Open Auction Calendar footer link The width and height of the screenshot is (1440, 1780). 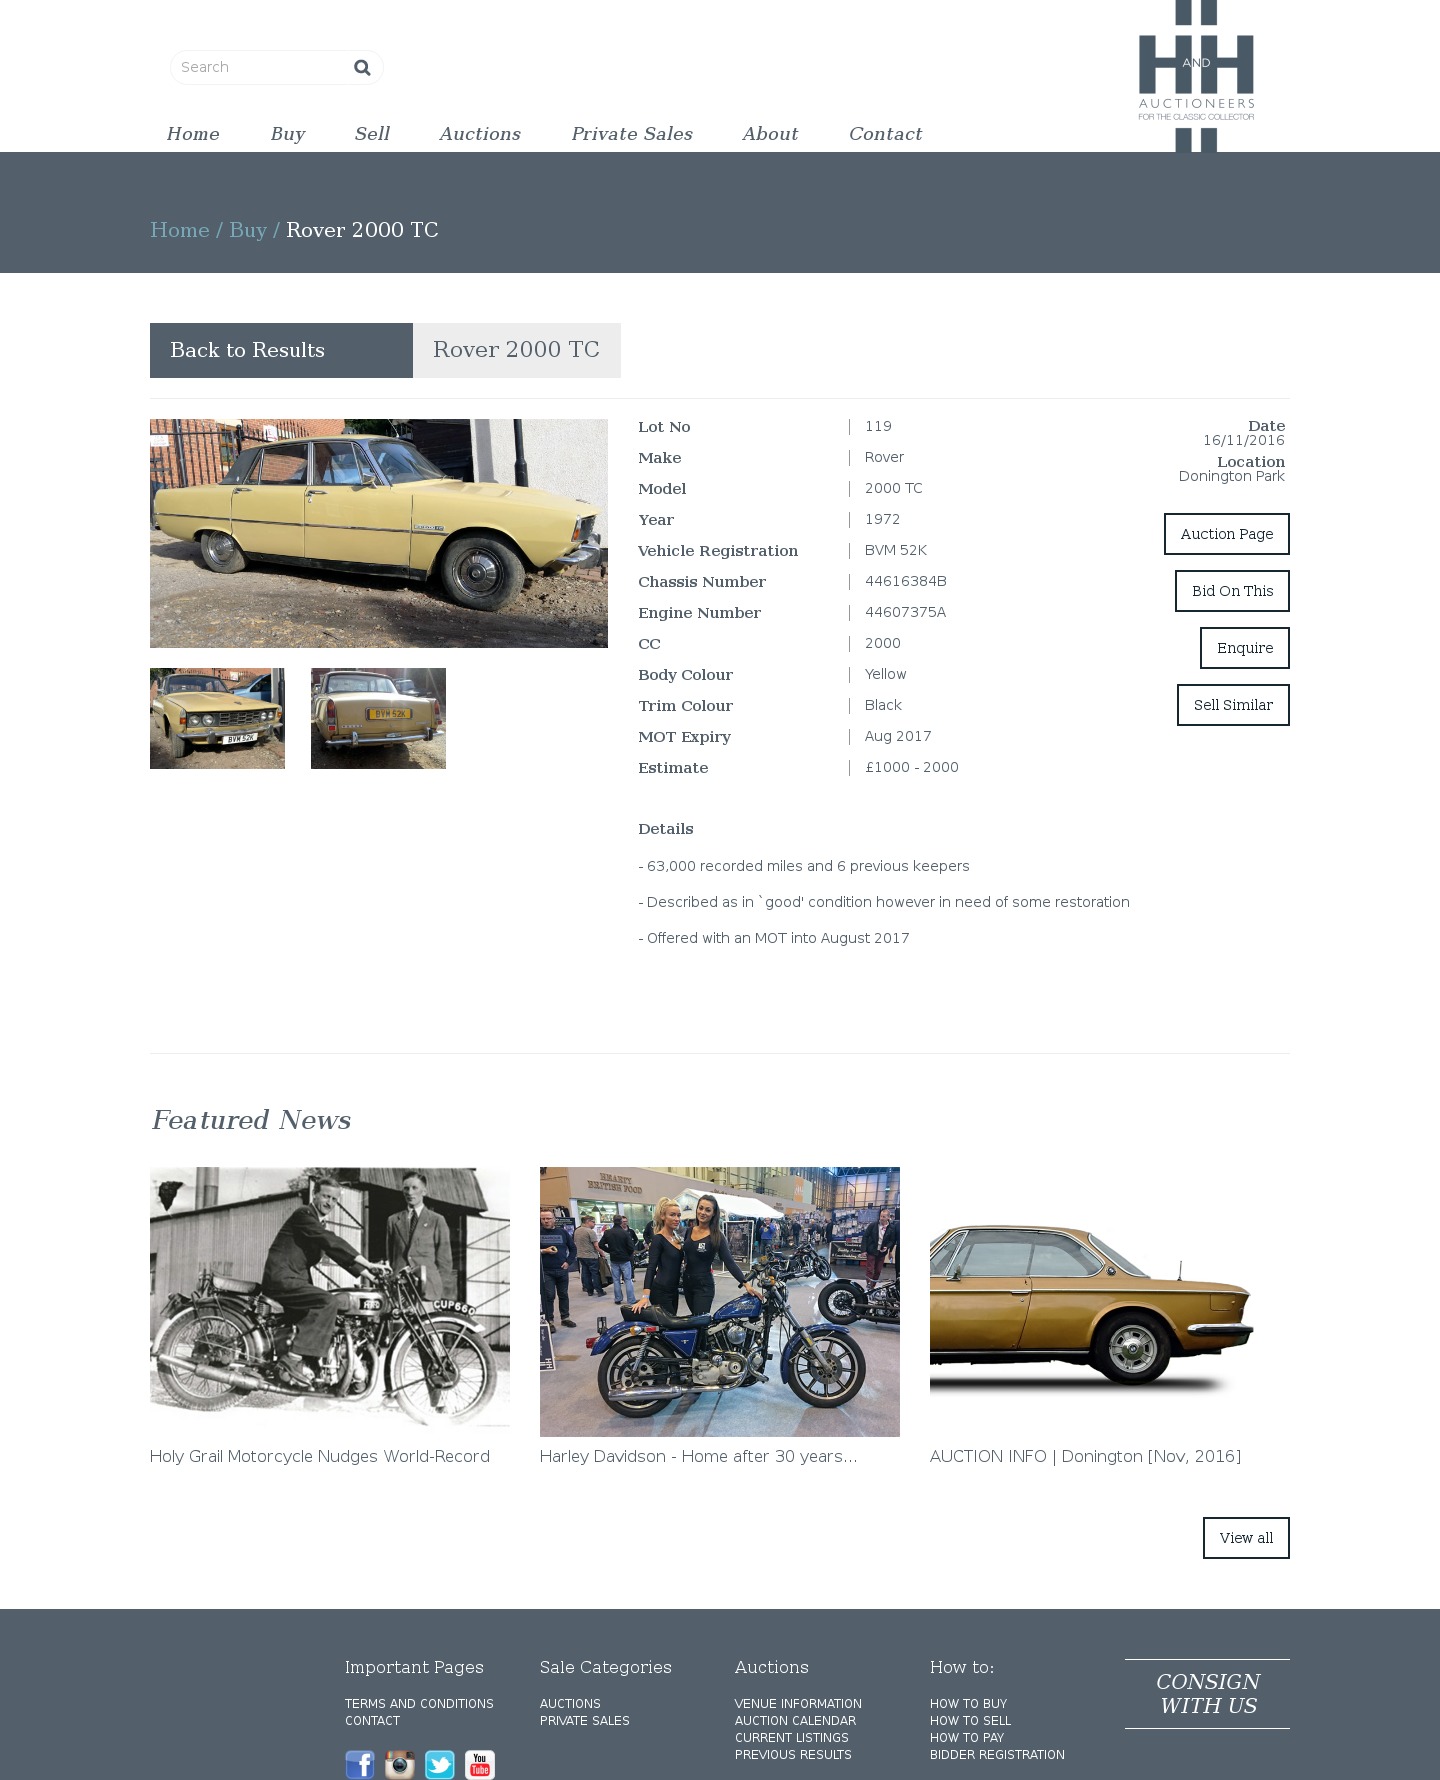pos(795,1721)
